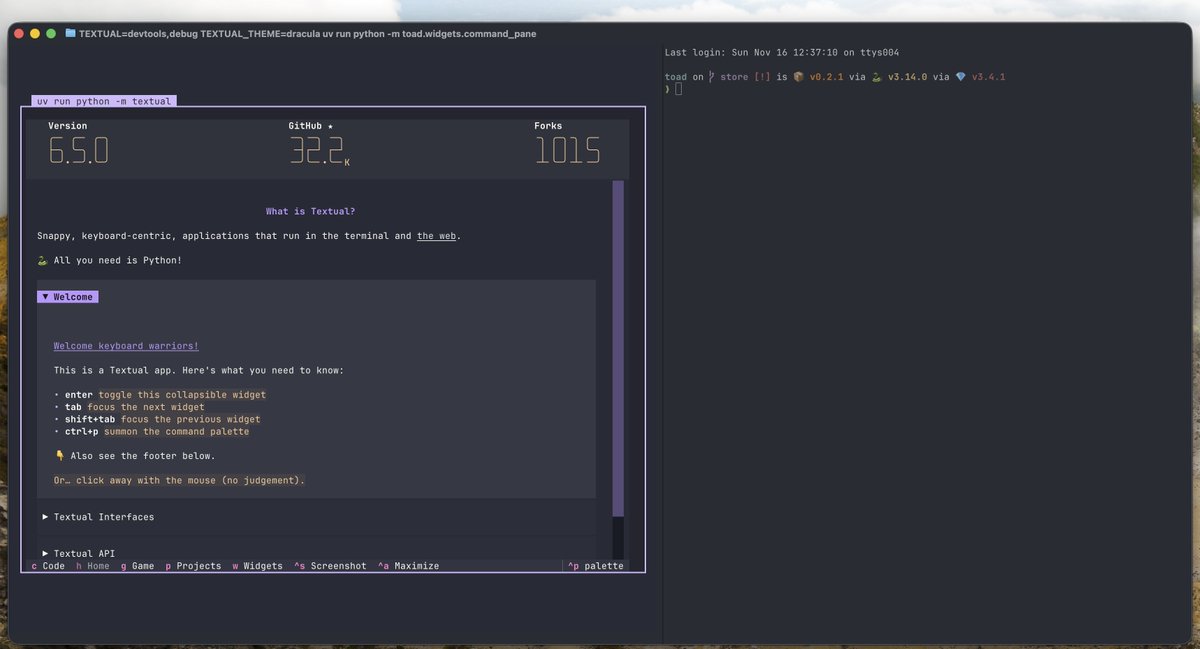Click the vertical scrollbar thumb in Textual demo
The height and width of the screenshot is (649, 1200).
click(x=618, y=348)
